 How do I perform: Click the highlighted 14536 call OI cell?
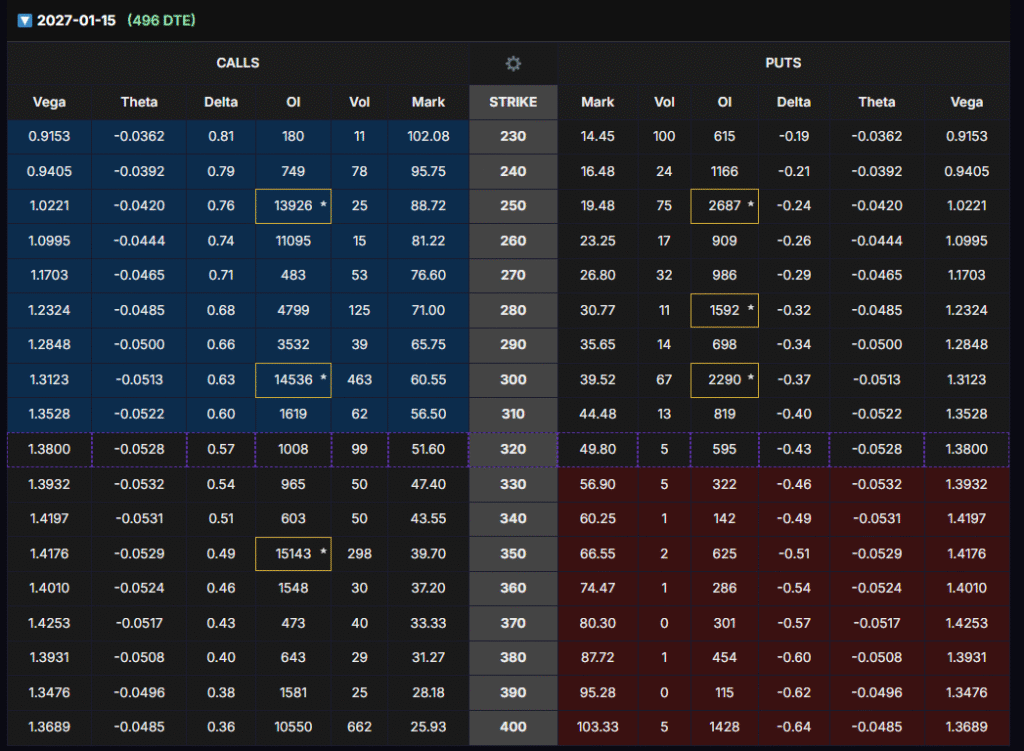(293, 380)
